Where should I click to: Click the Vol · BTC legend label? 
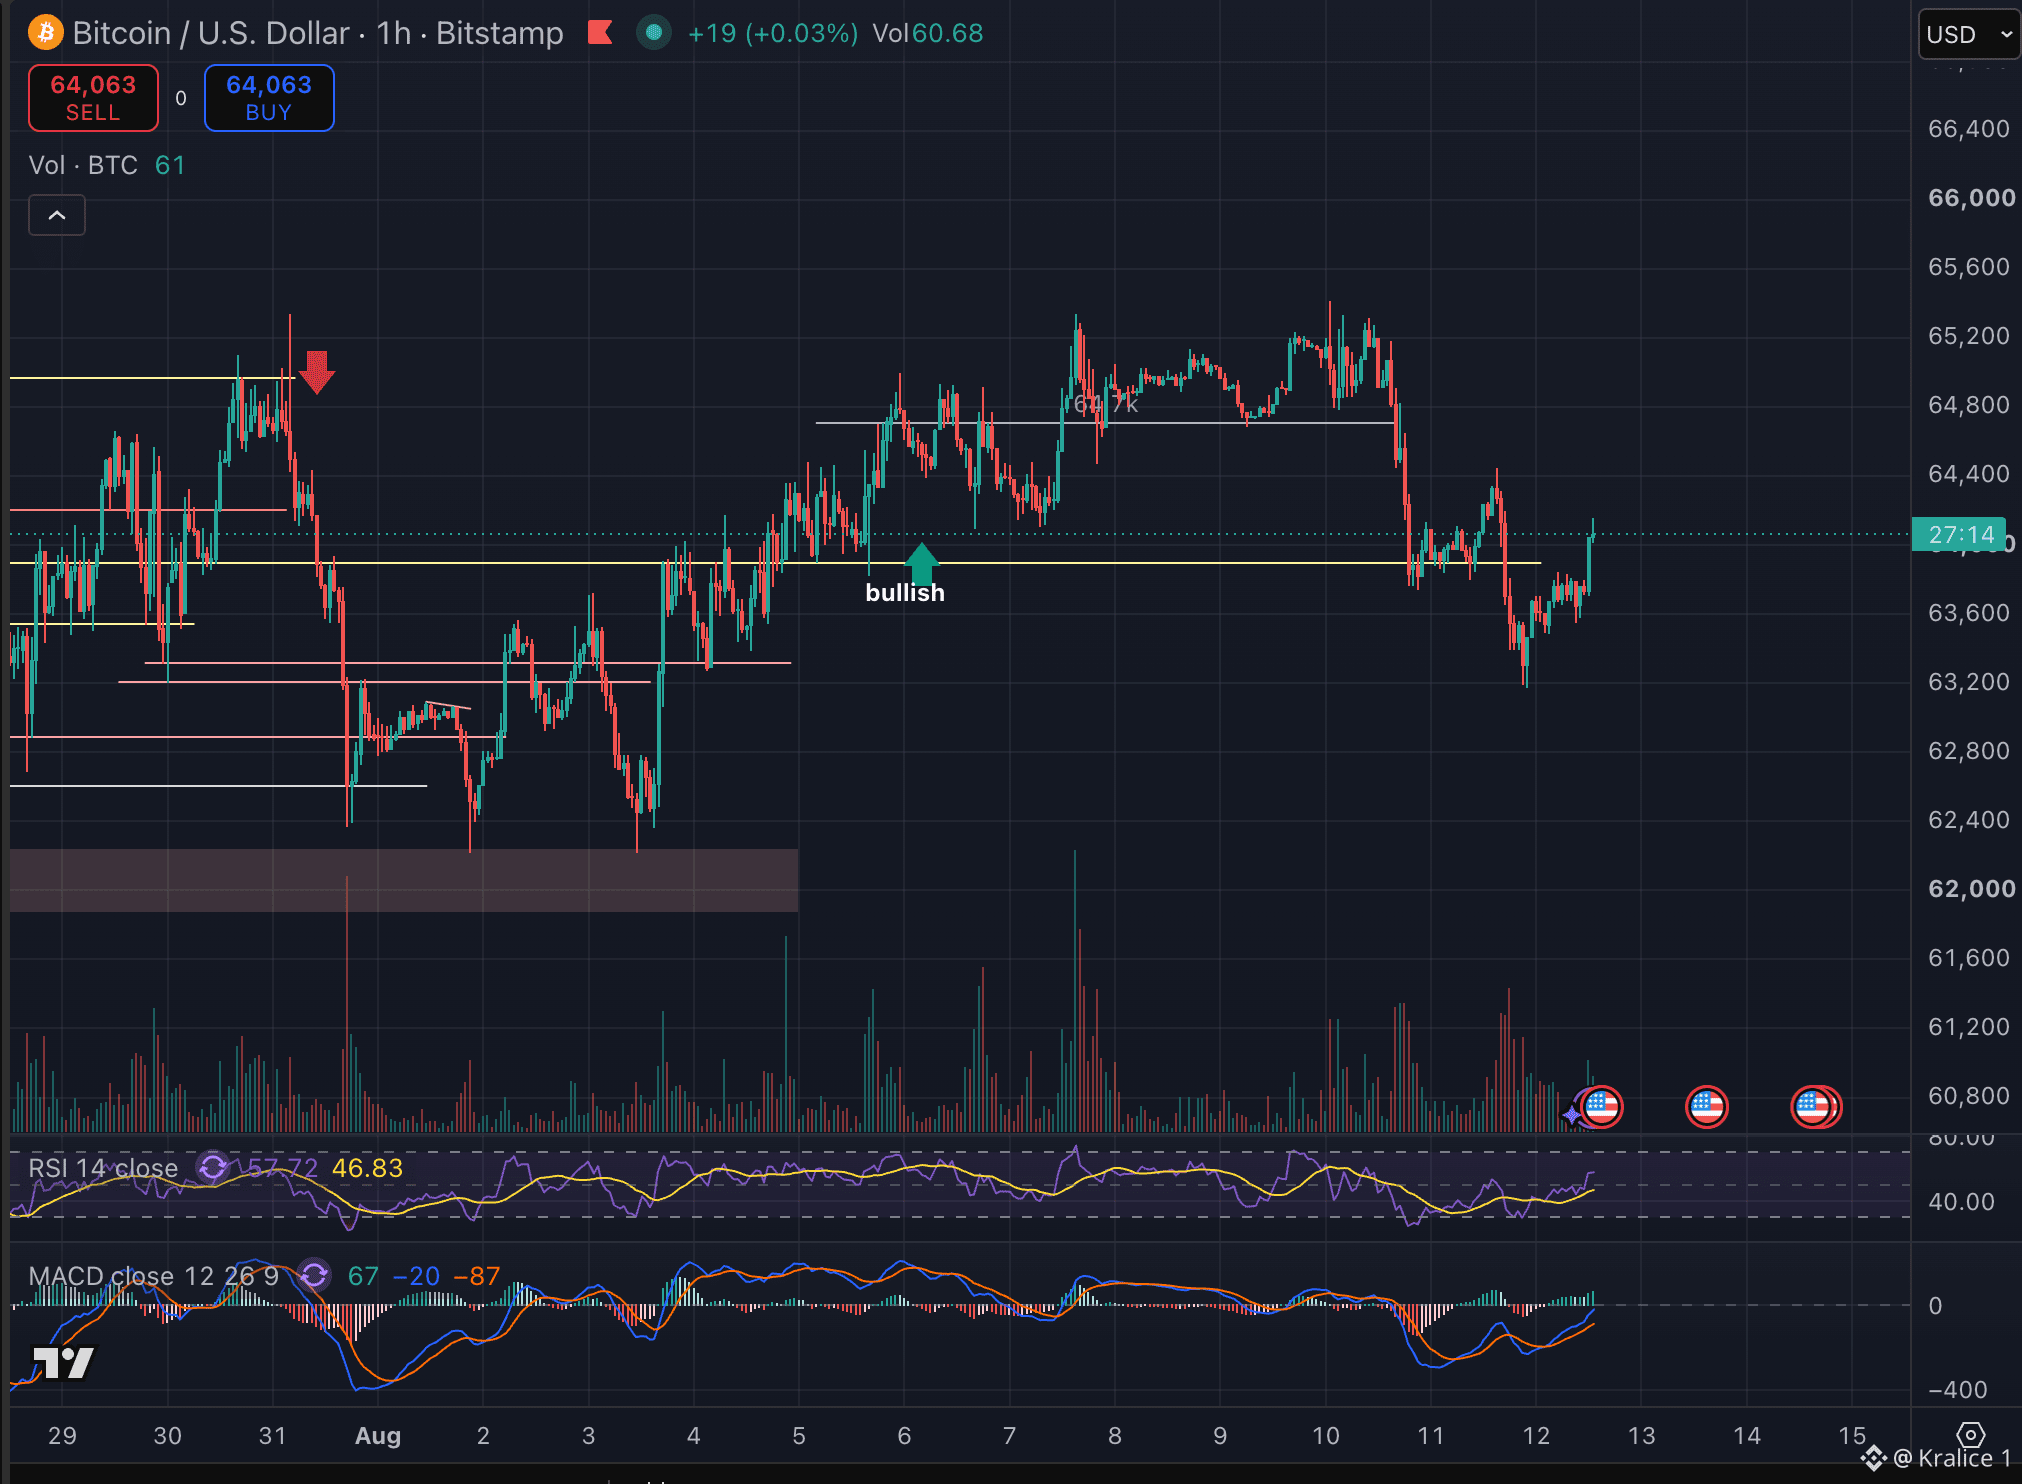click(x=83, y=165)
